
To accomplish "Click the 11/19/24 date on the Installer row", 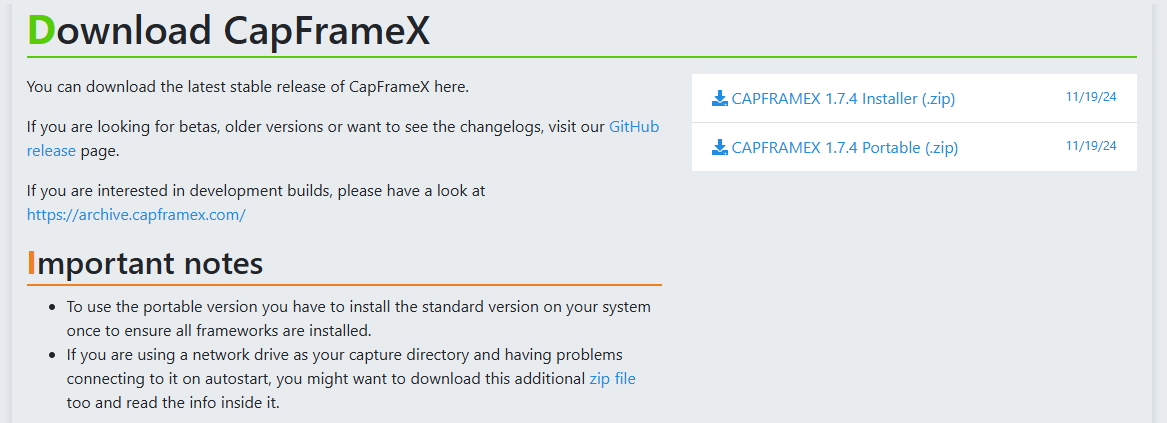I will (x=1091, y=97).
